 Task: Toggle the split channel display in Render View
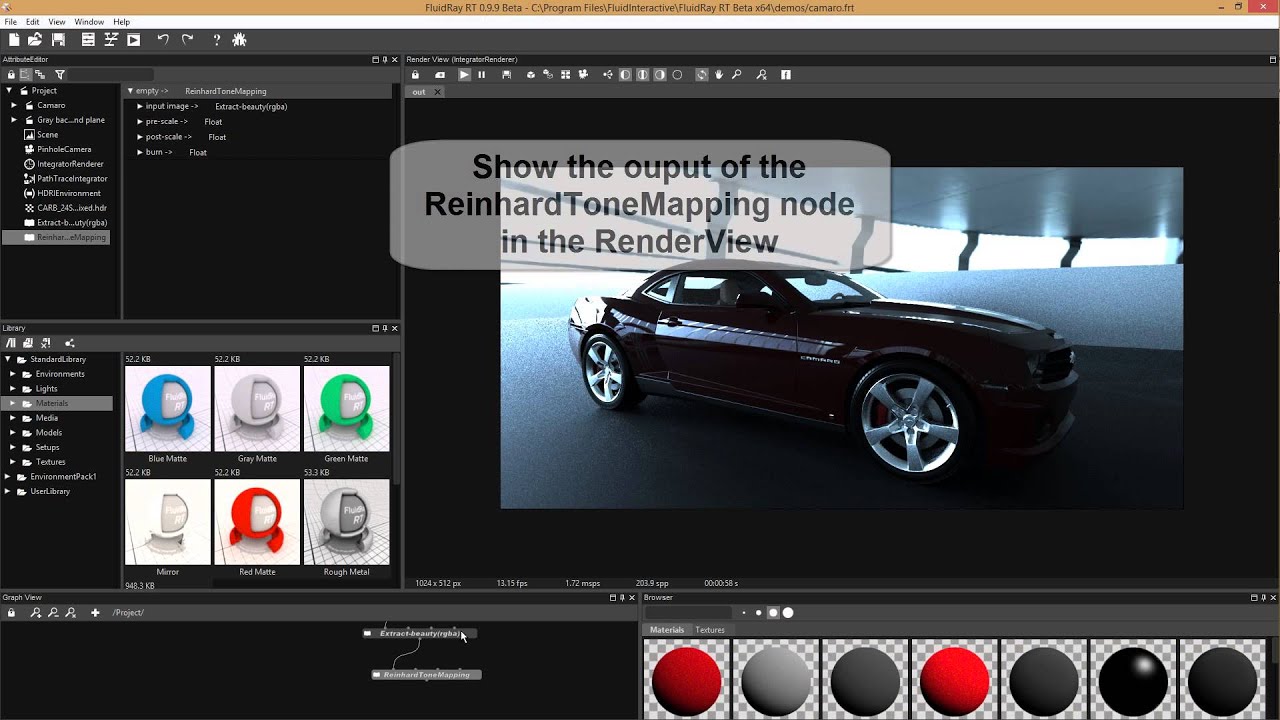(x=642, y=75)
